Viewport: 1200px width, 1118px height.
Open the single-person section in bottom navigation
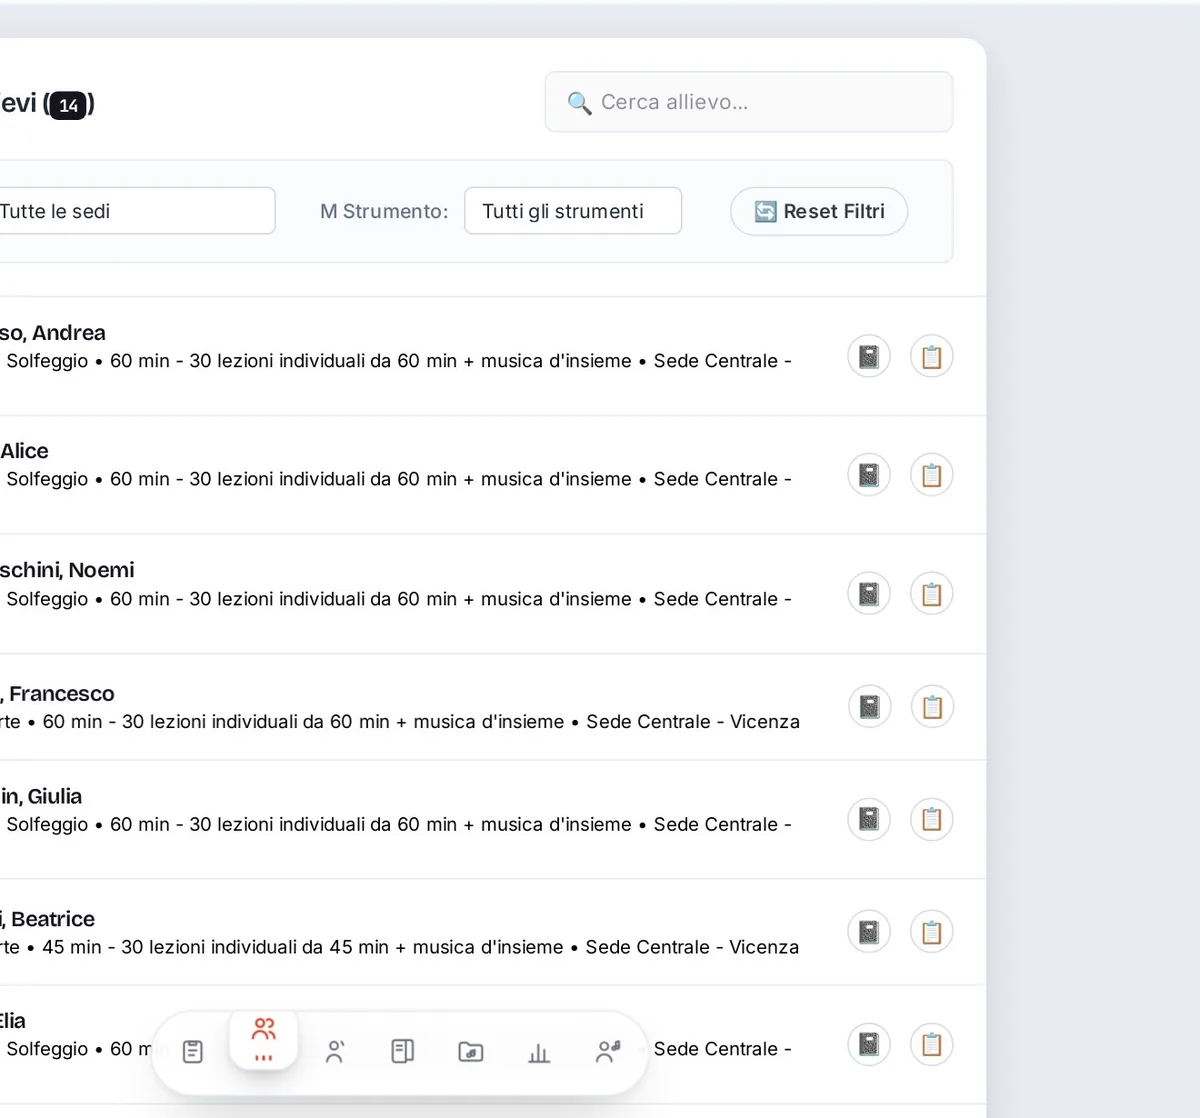tap(335, 1051)
